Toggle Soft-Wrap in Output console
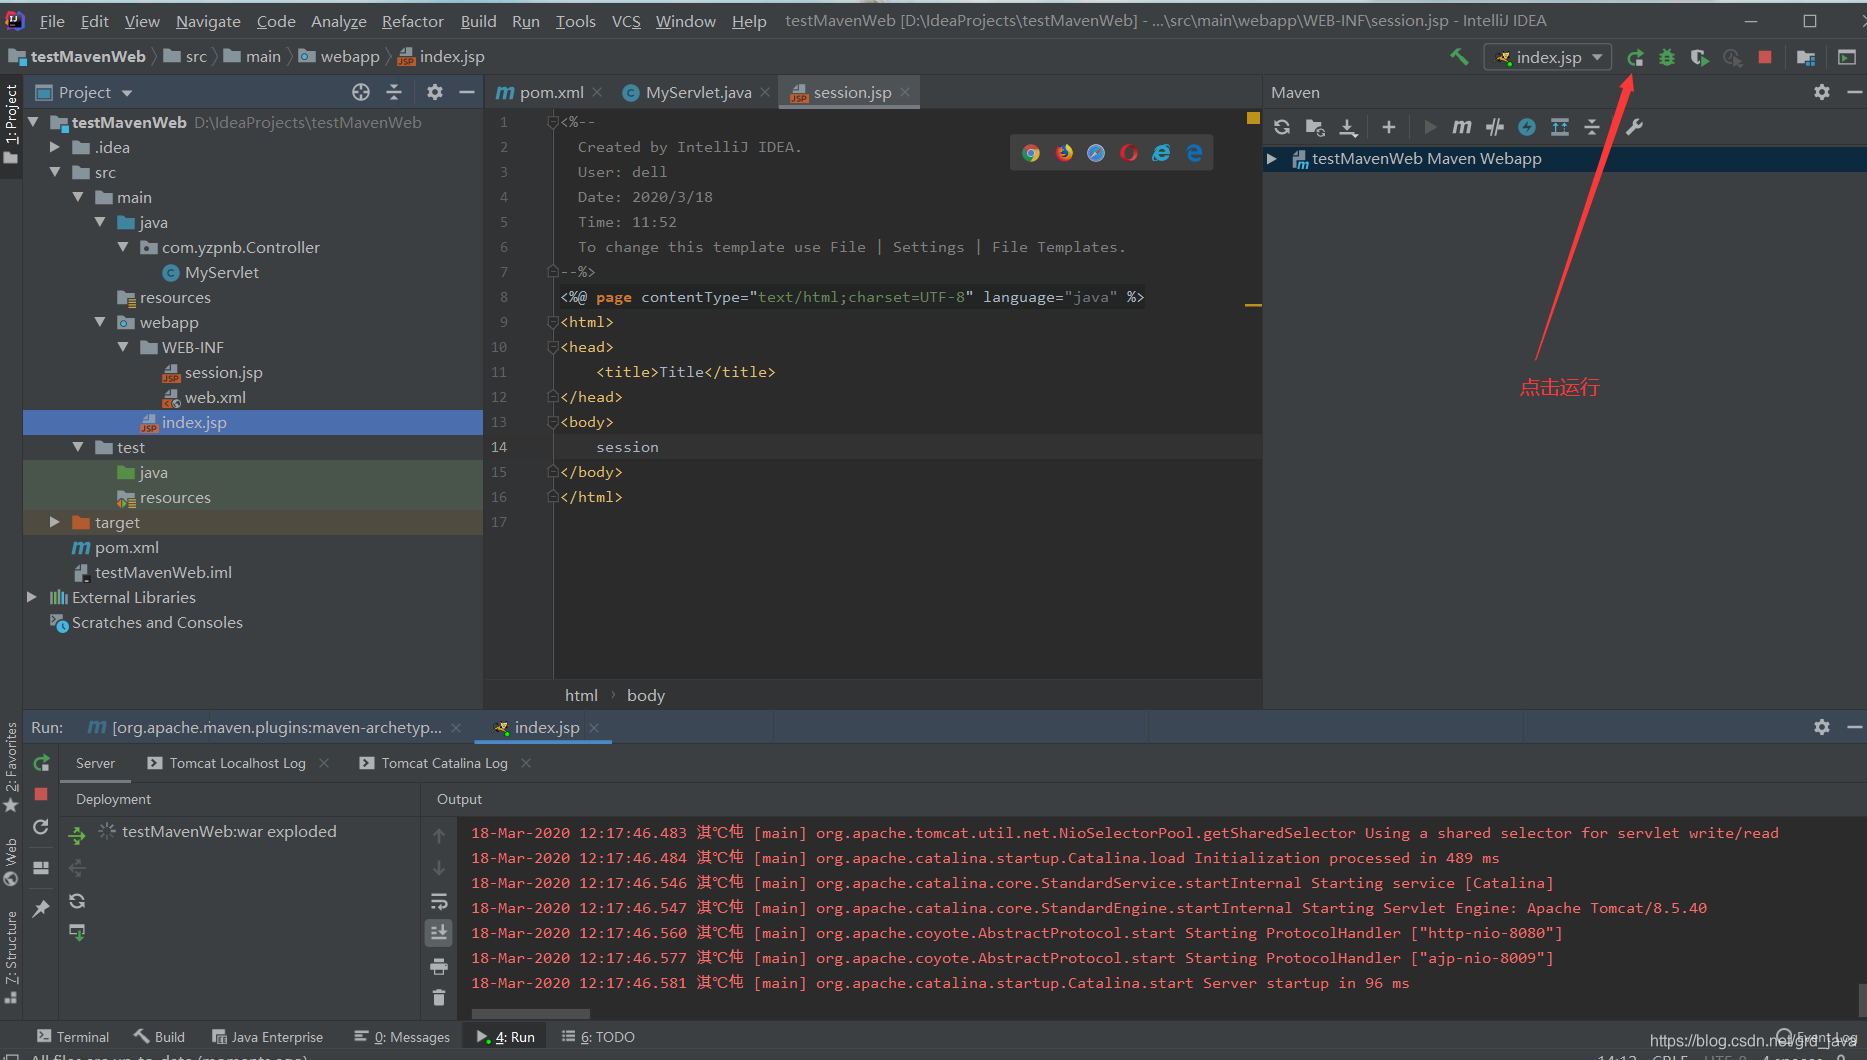The image size is (1867, 1060). coord(439,901)
